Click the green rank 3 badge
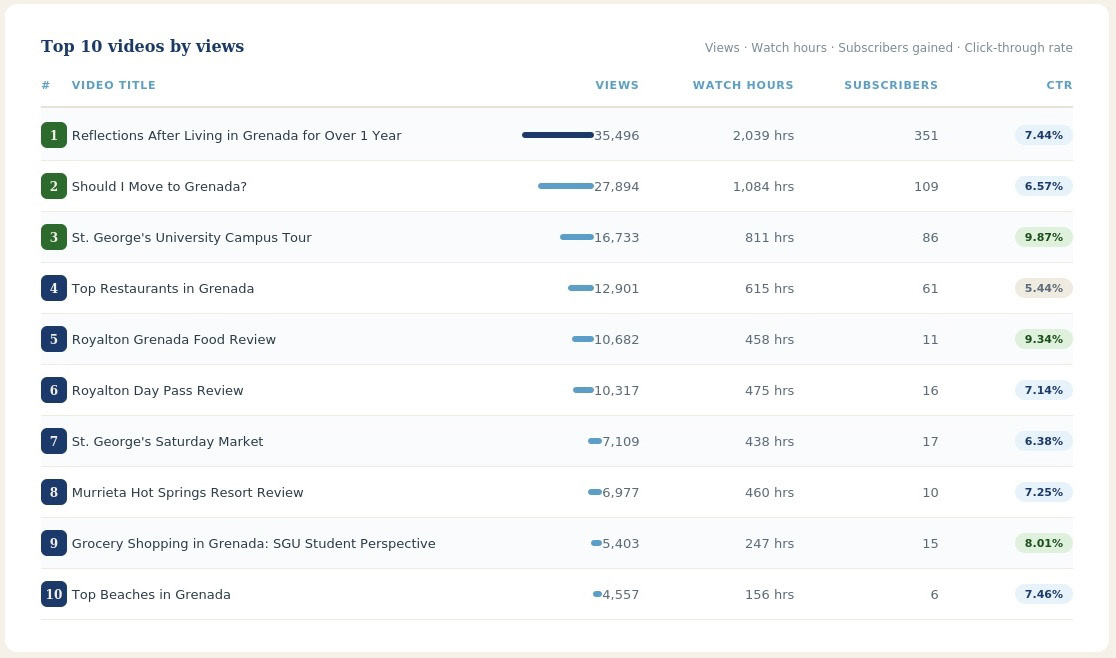1116x658 pixels. (54, 237)
